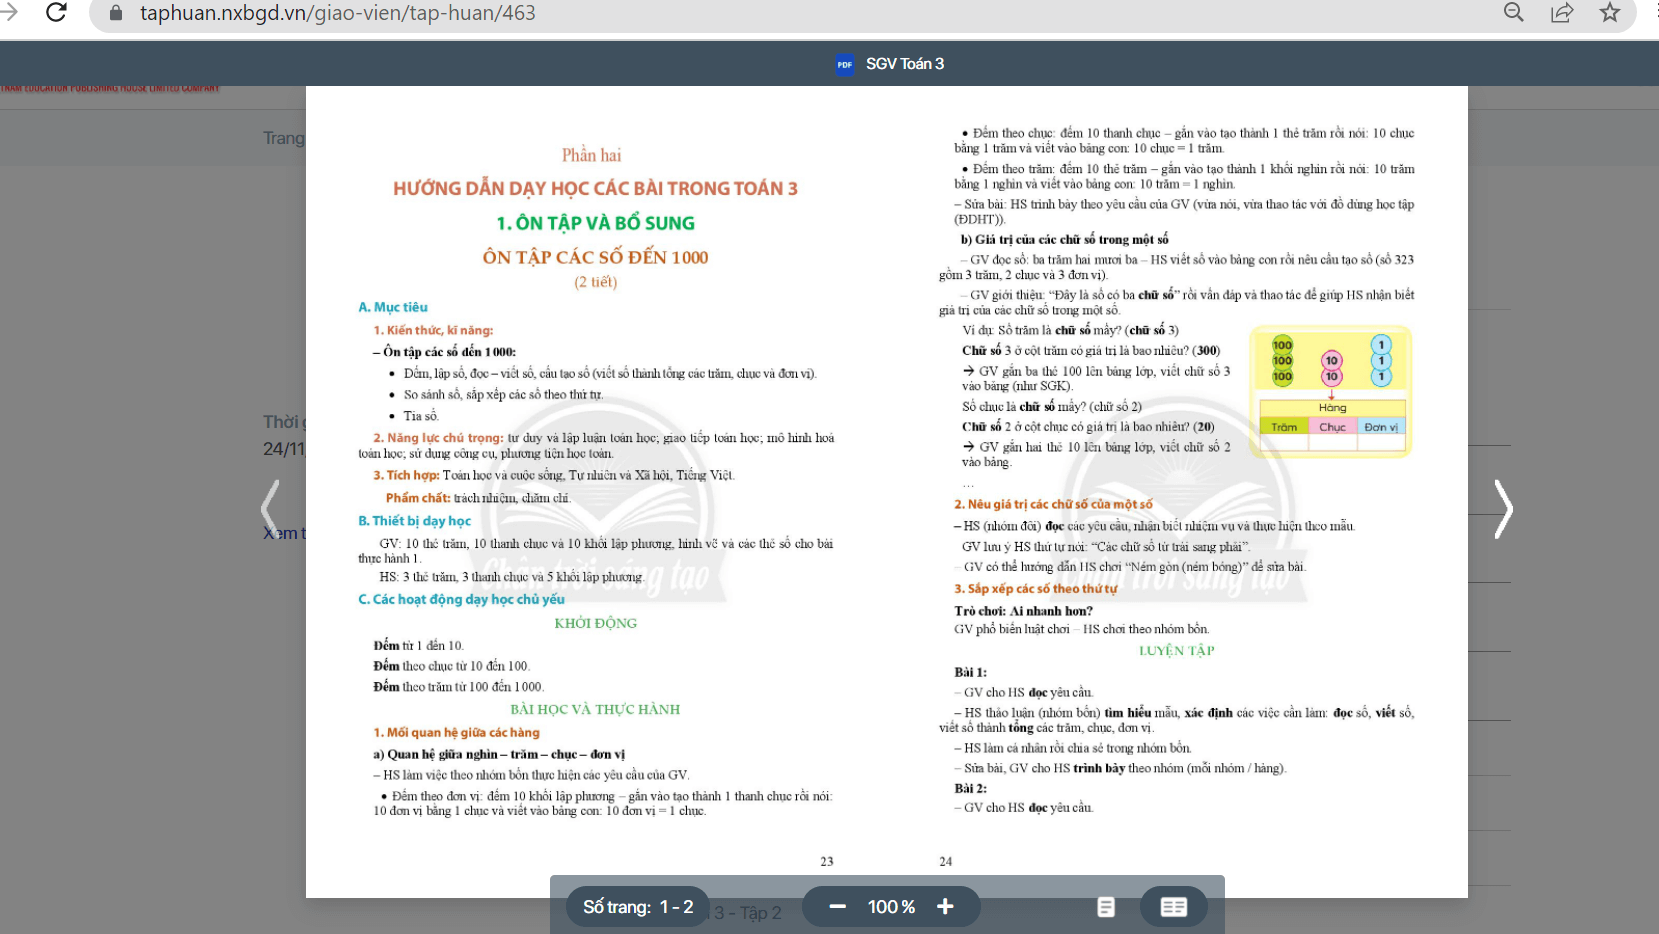Reload the page using browser refresh icon
The image size is (1659, 934).
57,12
